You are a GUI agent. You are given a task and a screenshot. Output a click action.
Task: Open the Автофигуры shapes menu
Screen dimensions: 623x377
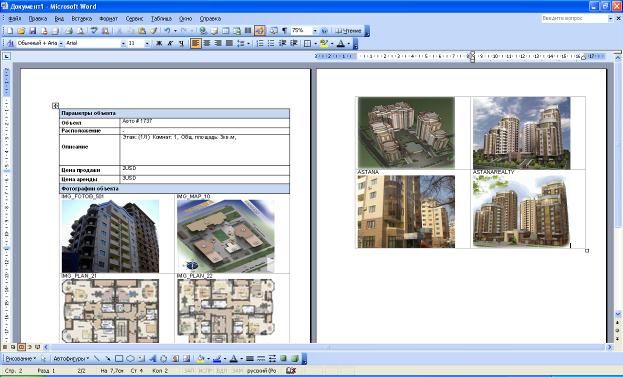72,359
